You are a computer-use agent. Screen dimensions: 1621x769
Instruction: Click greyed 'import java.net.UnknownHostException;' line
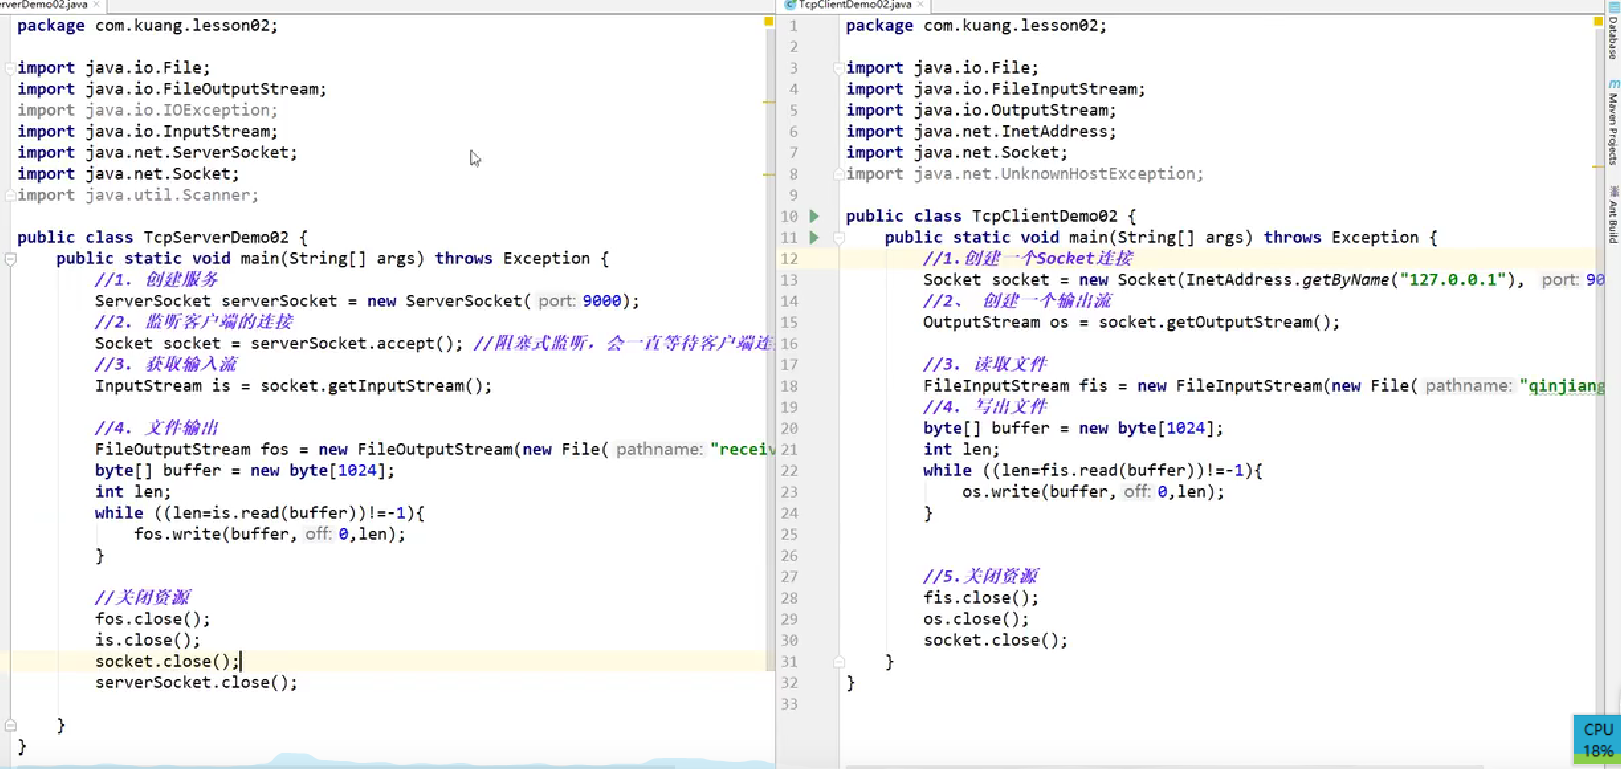(x=1025, y=174)
